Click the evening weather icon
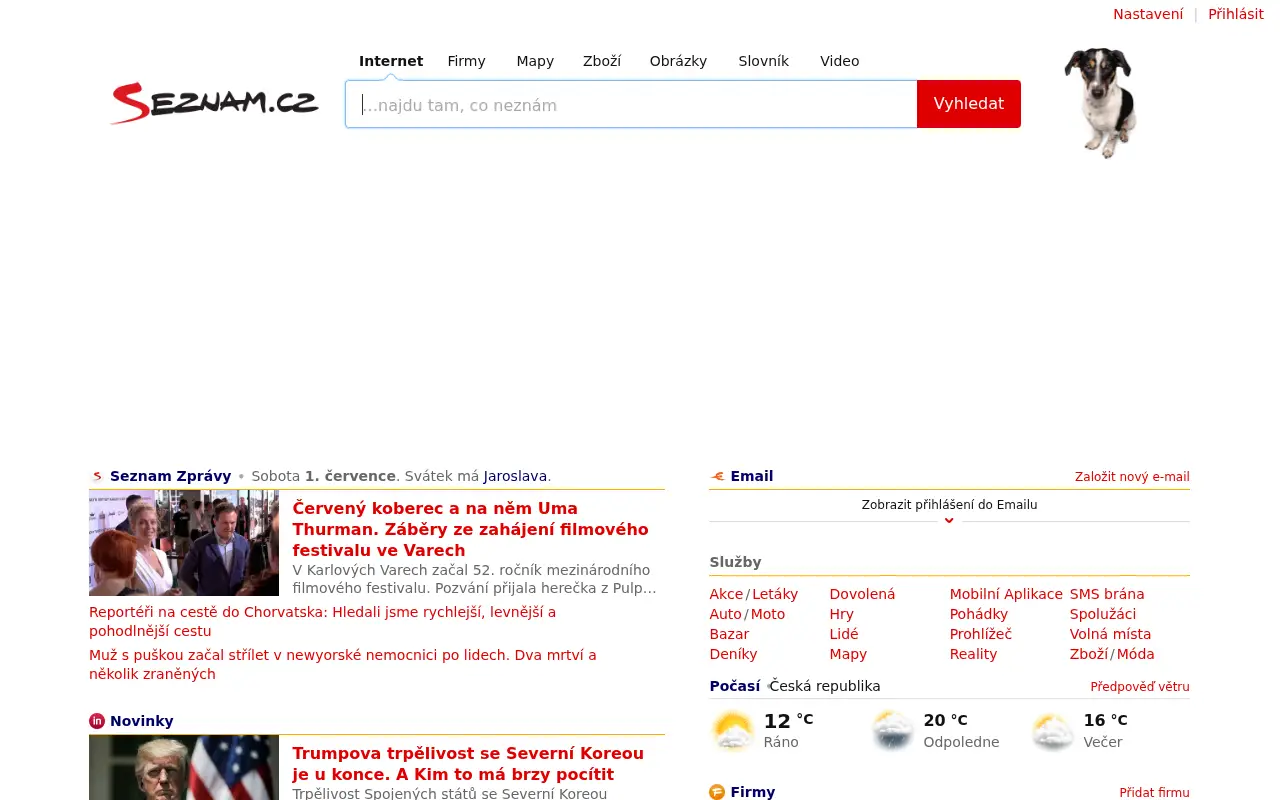This screenshot has height=800, width=1280. click(x=1052, y=731)
